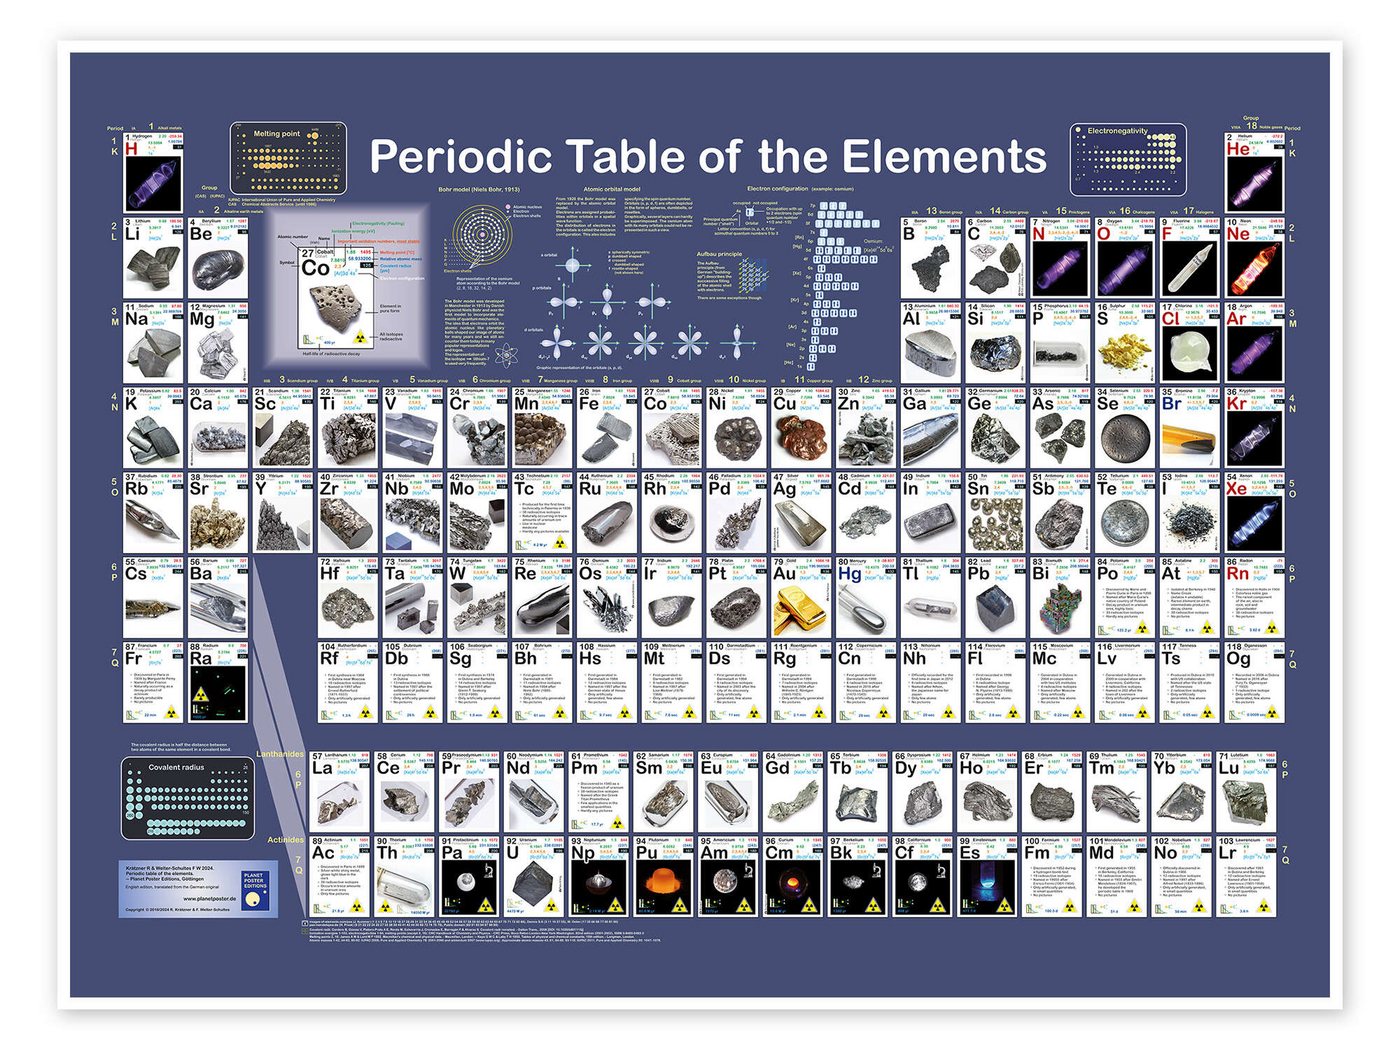Select the Silicon (Si) element card
This screenshot has width=1400, height=1050.
coord(996,342)
